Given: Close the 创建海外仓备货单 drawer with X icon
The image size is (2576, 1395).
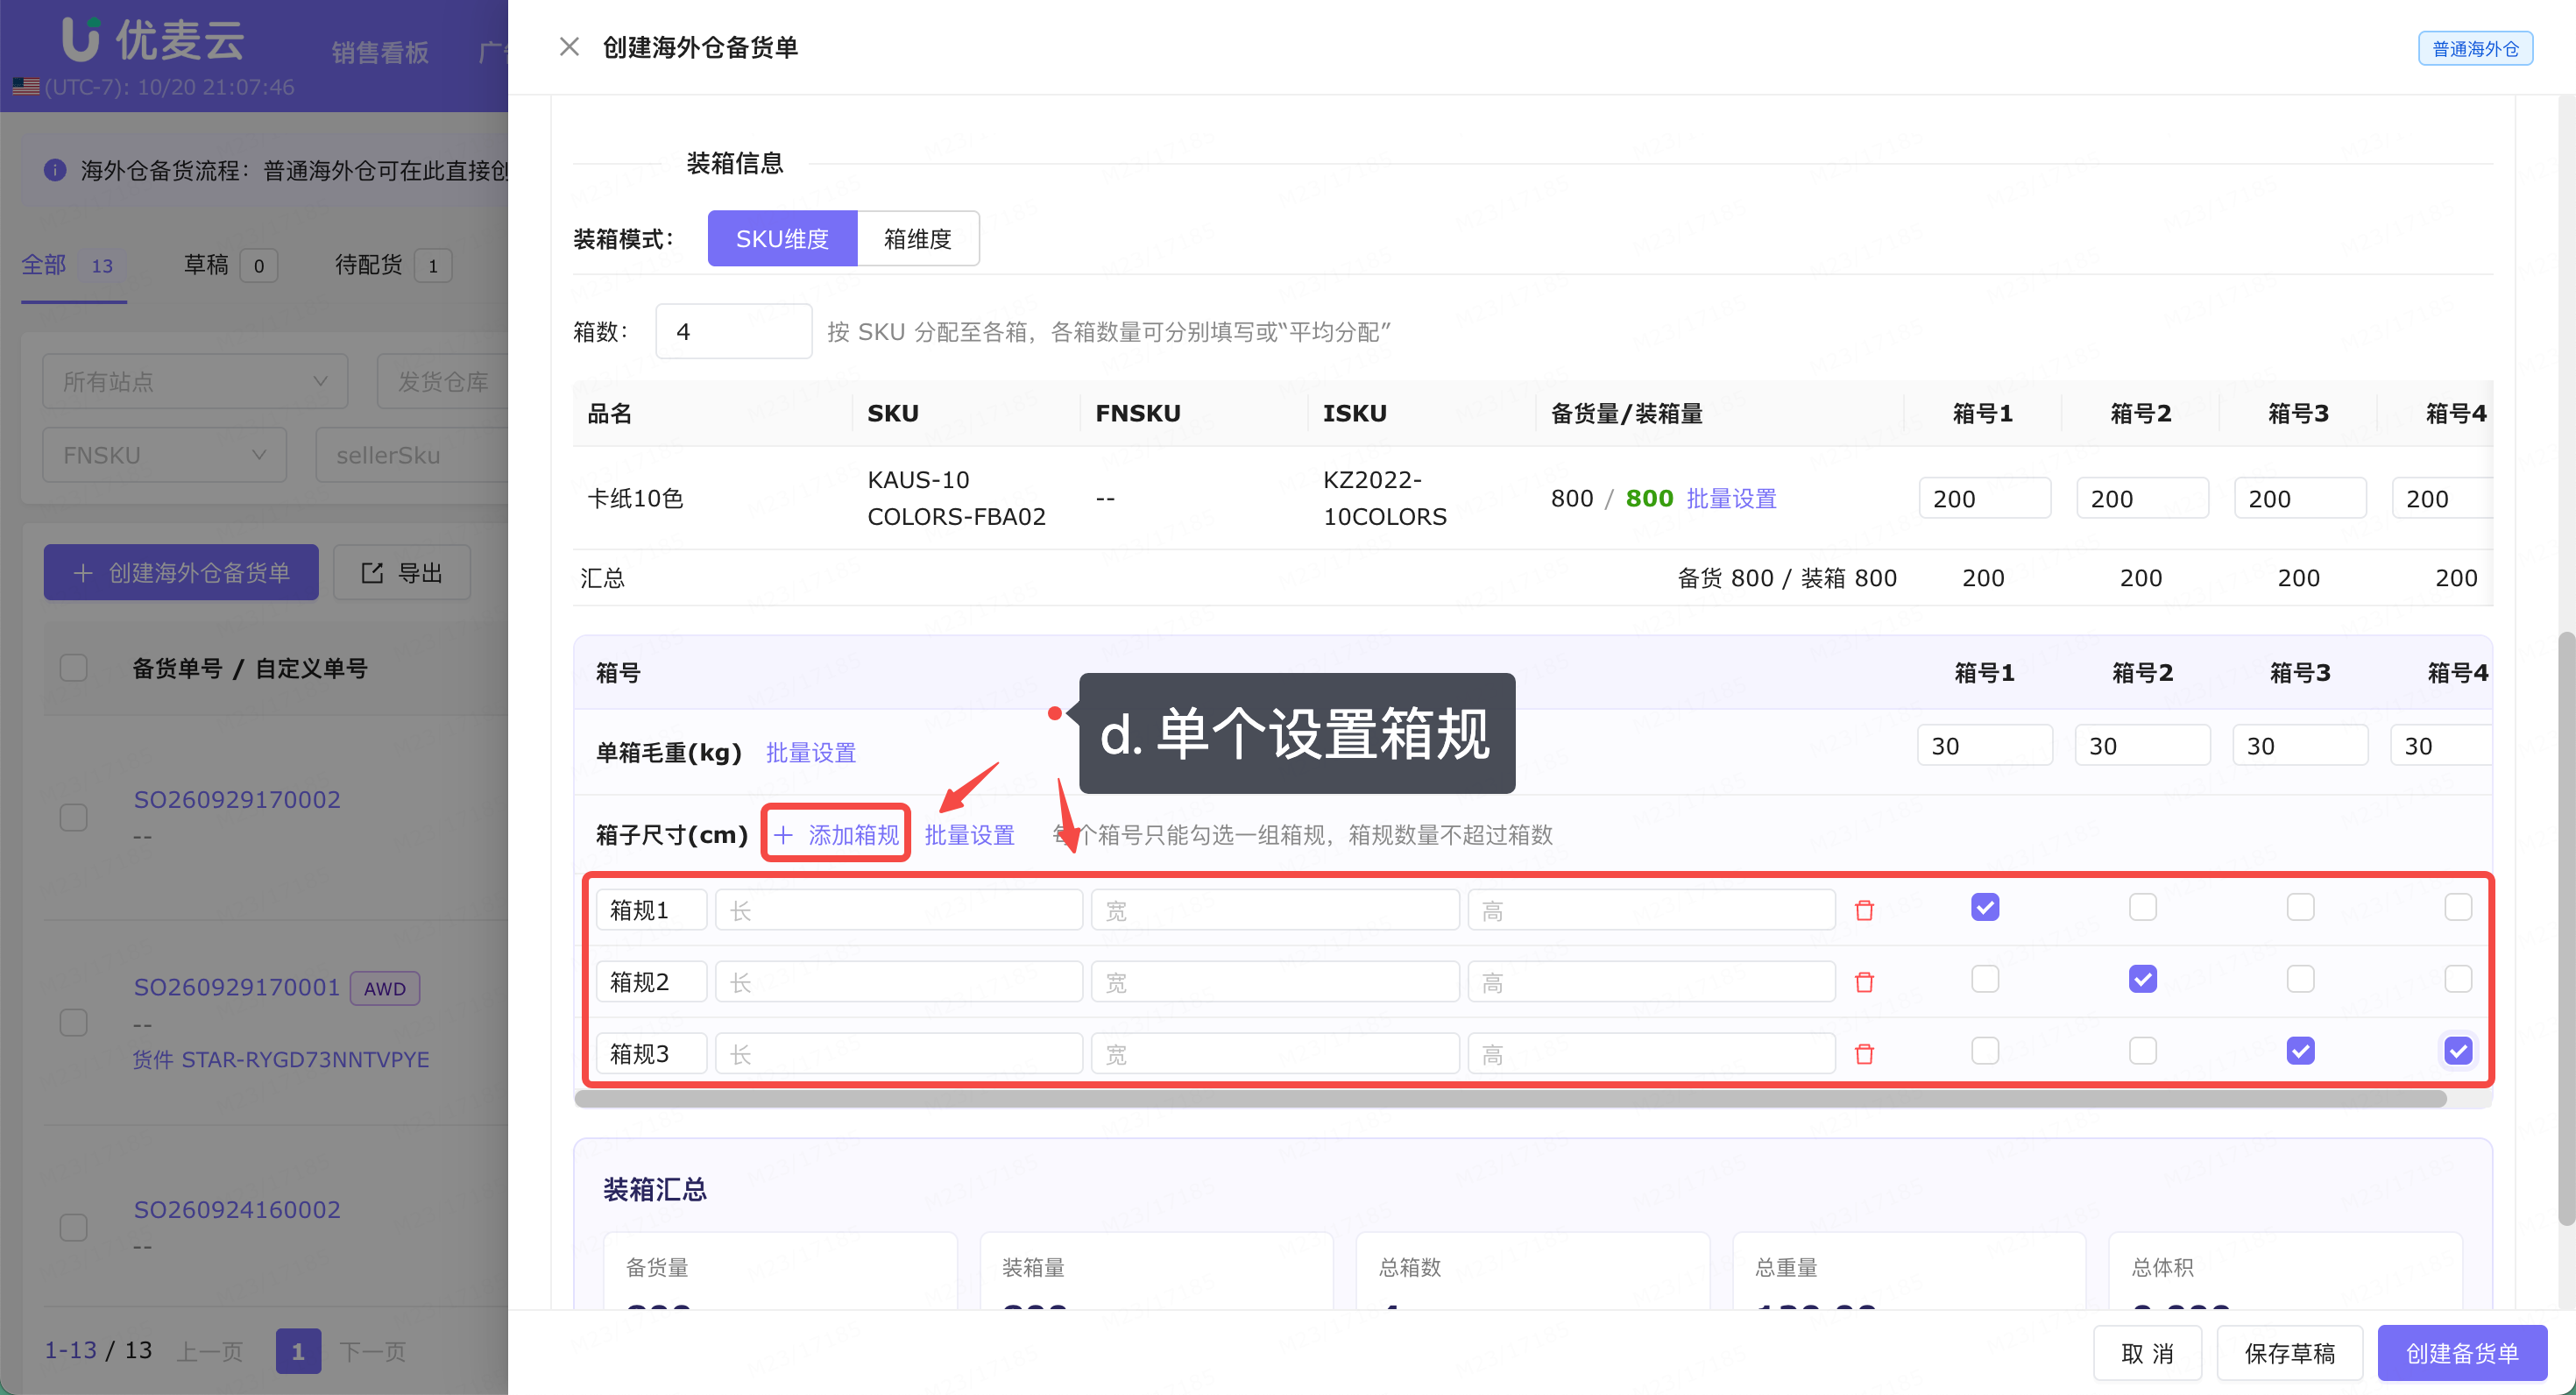Looking at the screenshot, I should [x=569, y=47].
